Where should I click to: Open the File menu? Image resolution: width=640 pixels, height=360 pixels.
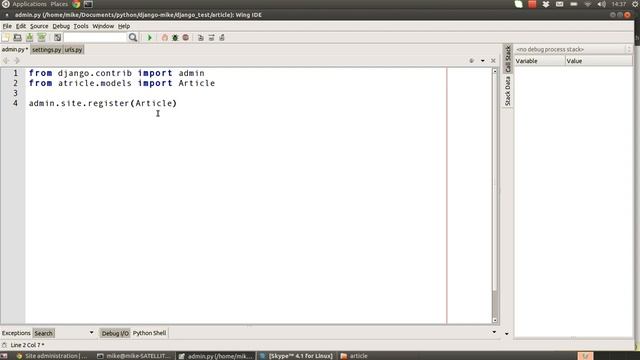coord(7,26)
